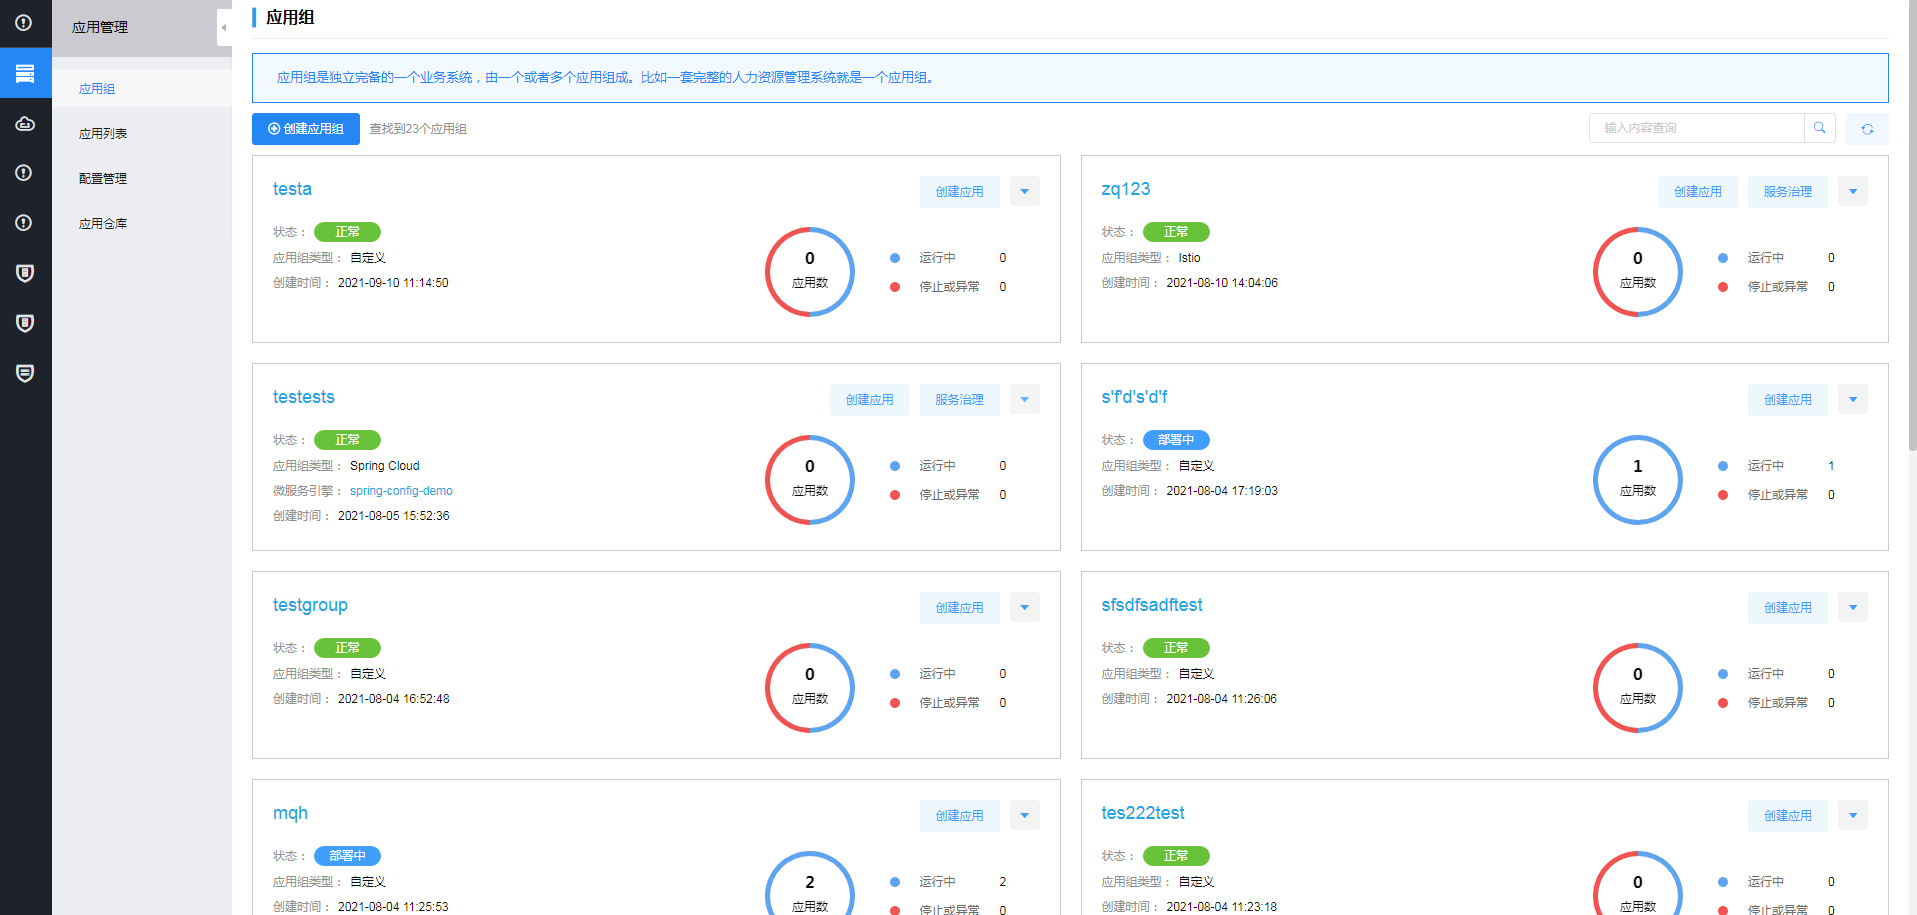Click the 创建应用组 button
The width and height of the screenshot is (1917, 915).
306,129
